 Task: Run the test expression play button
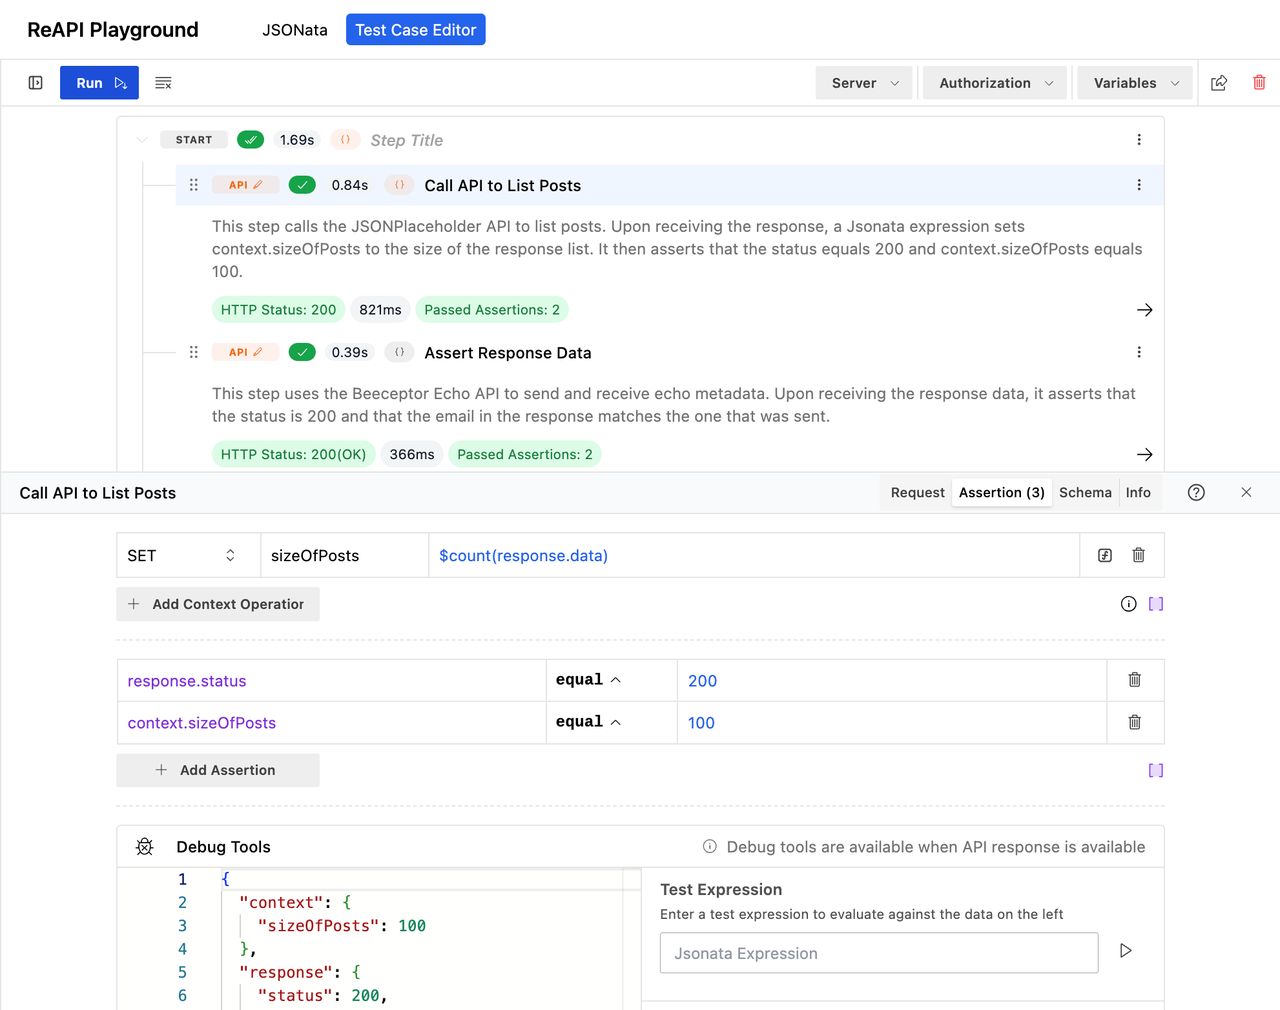click(x=1126, y=951)
